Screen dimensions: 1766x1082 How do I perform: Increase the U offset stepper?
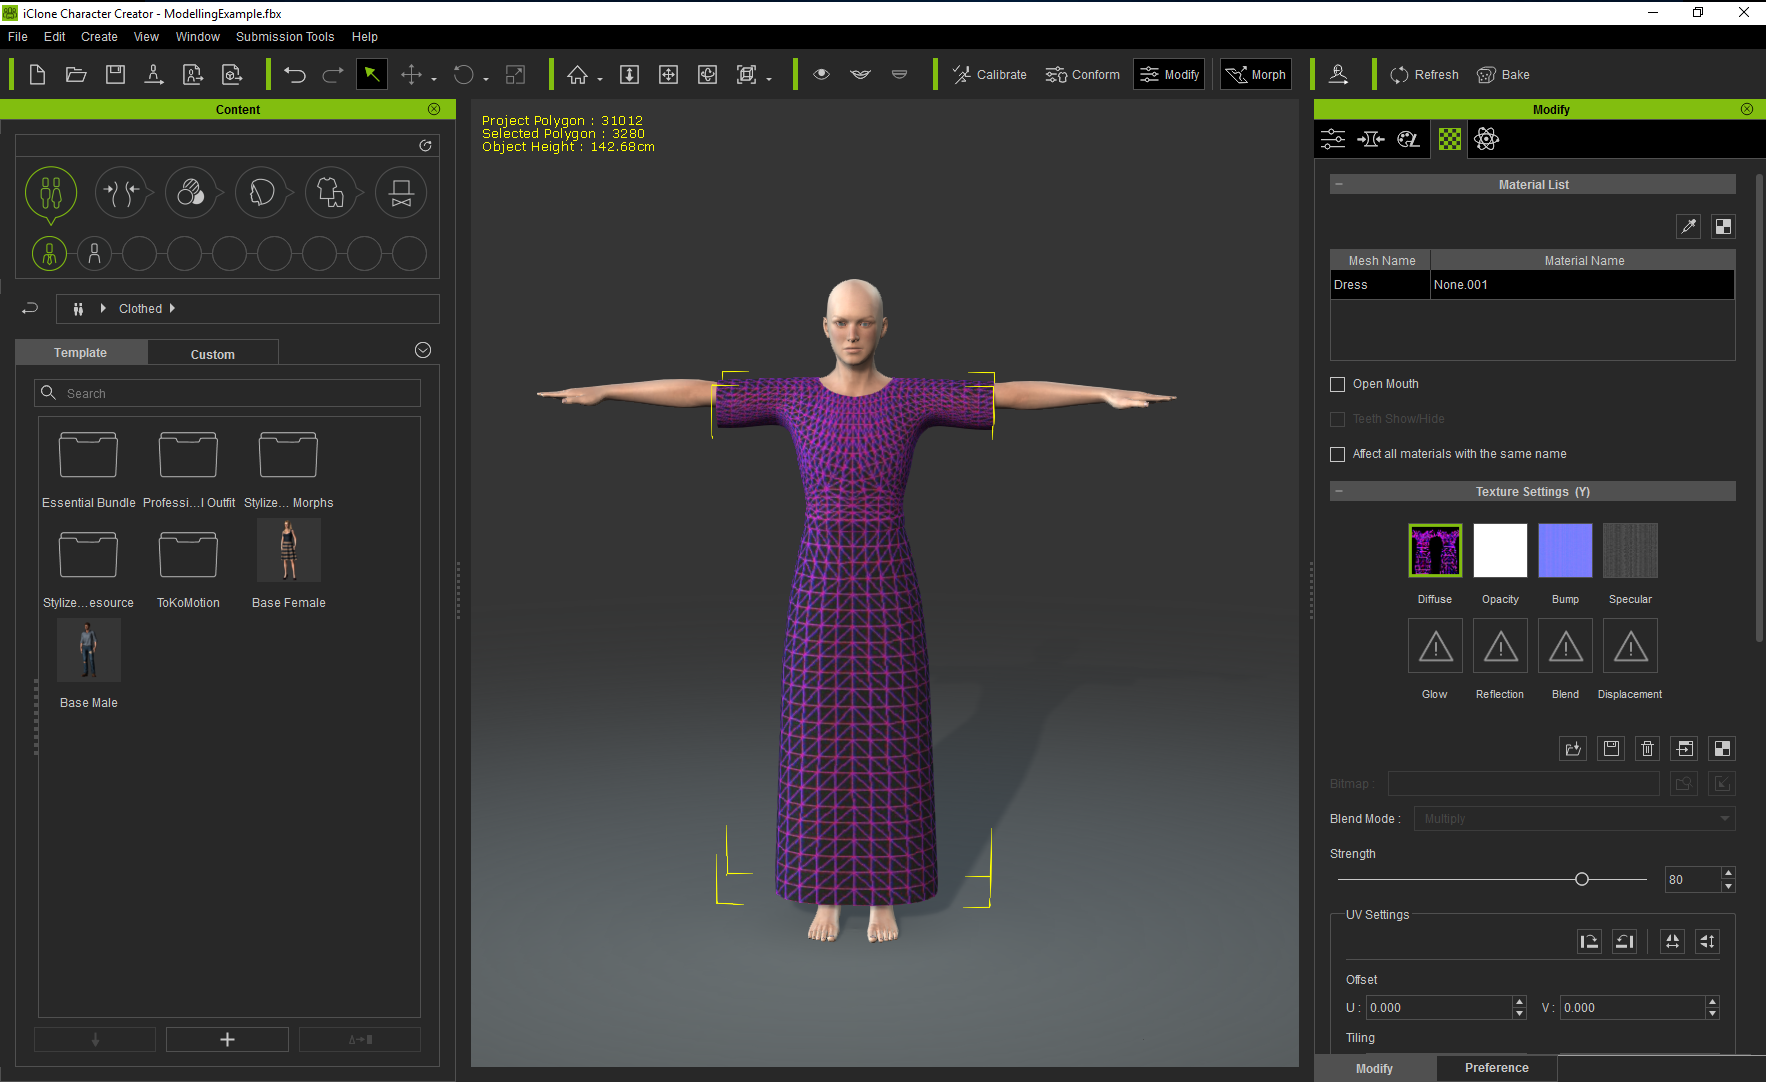click(x=1519, y=1001)
